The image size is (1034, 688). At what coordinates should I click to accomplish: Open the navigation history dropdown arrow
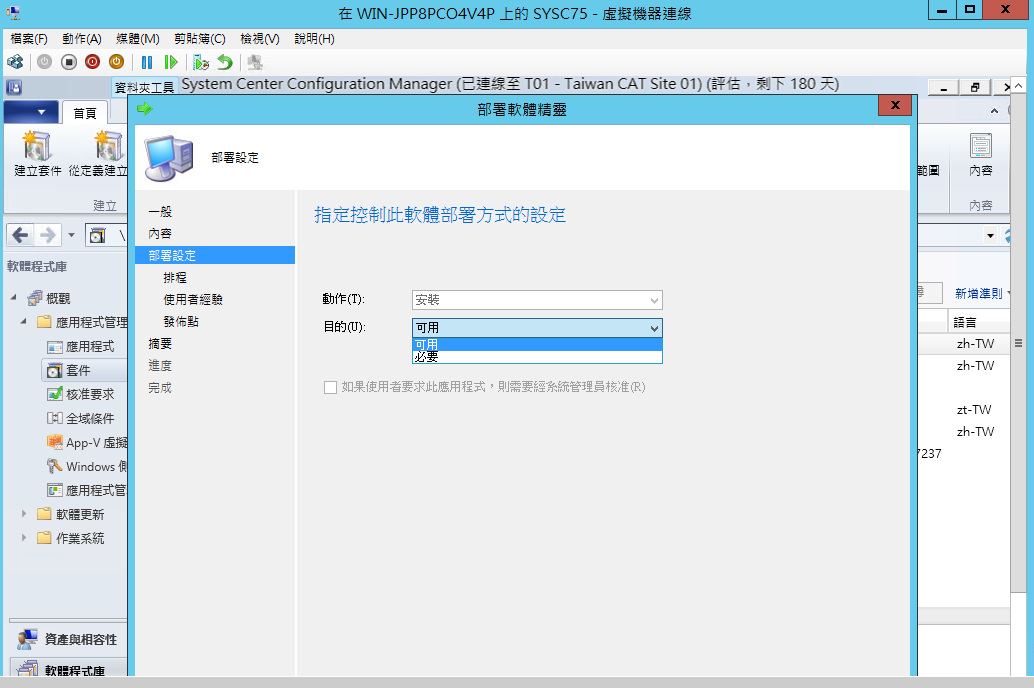point(71,235)
